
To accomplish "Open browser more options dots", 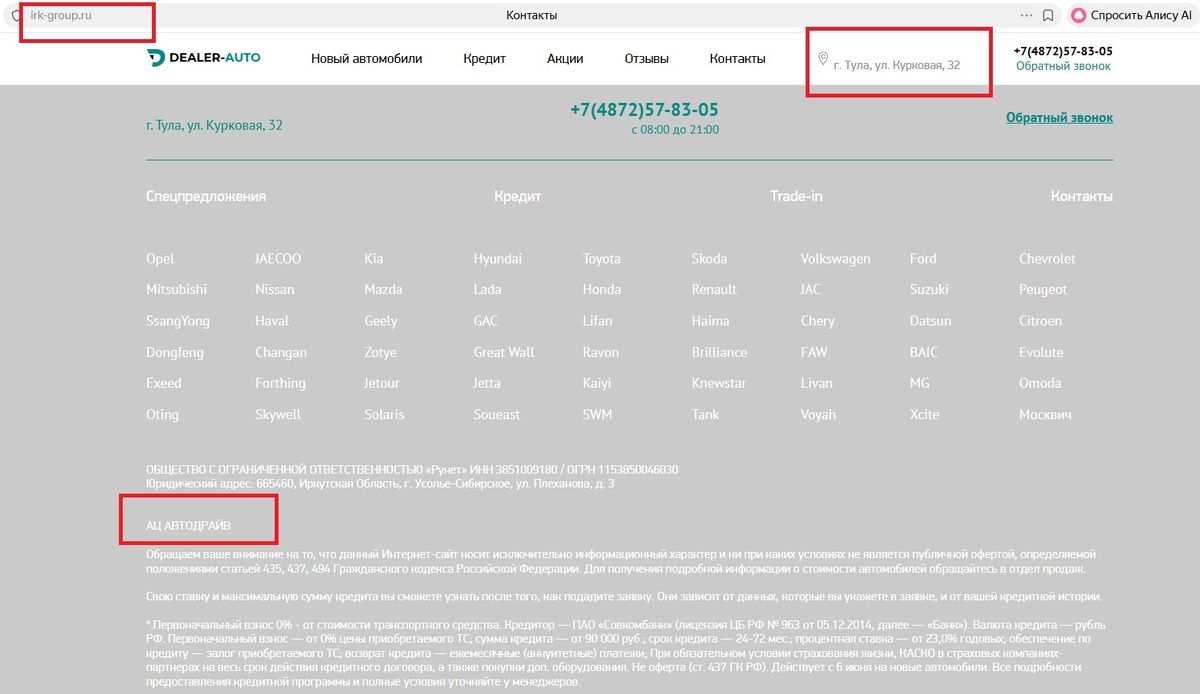I will [x=1026, y=15].
